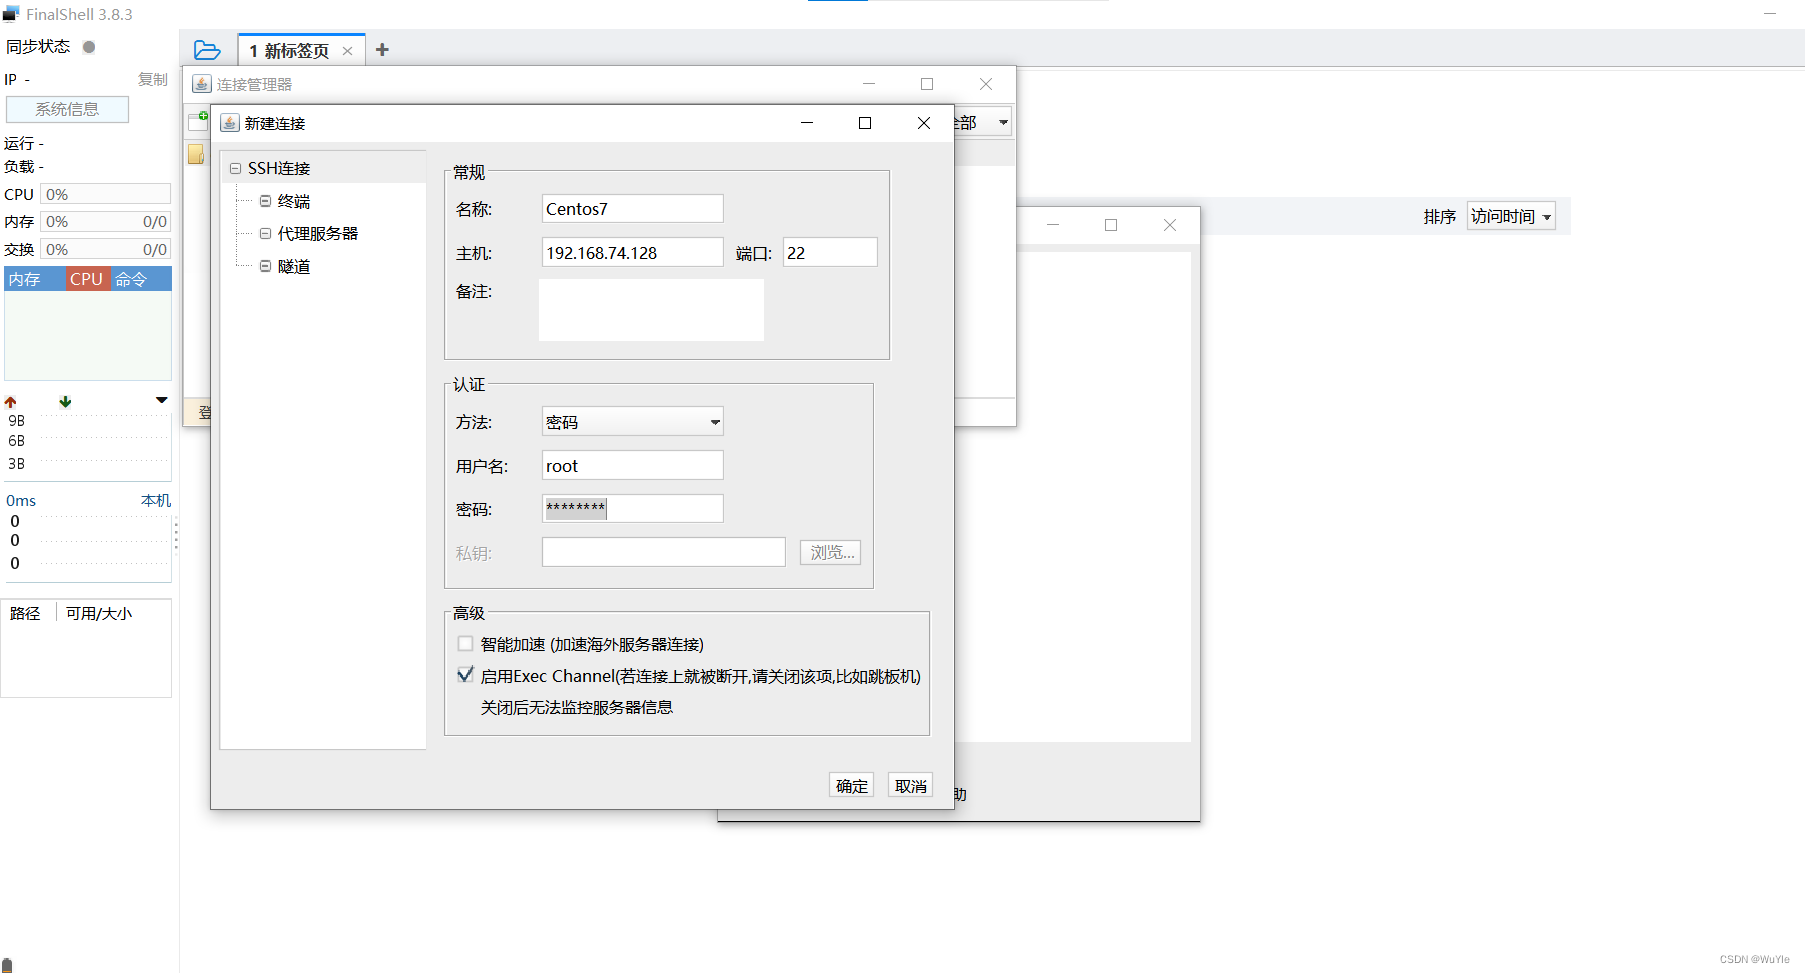This screenshot has width=1805, height=973.
Task: Click the 备注 notes text area
Action: tap(651, 310)
